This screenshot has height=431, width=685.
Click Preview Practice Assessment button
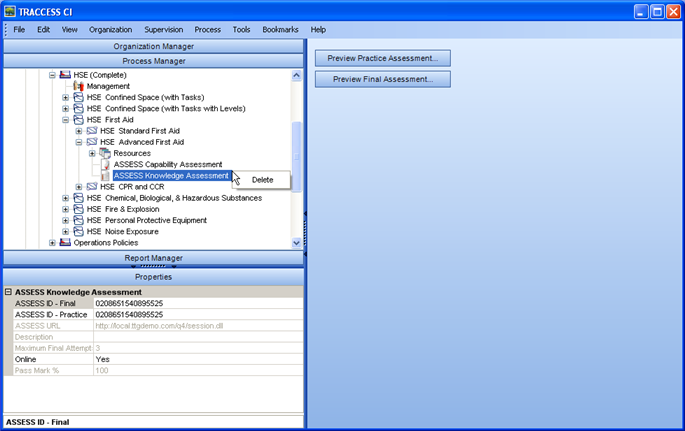coord(383,58)
